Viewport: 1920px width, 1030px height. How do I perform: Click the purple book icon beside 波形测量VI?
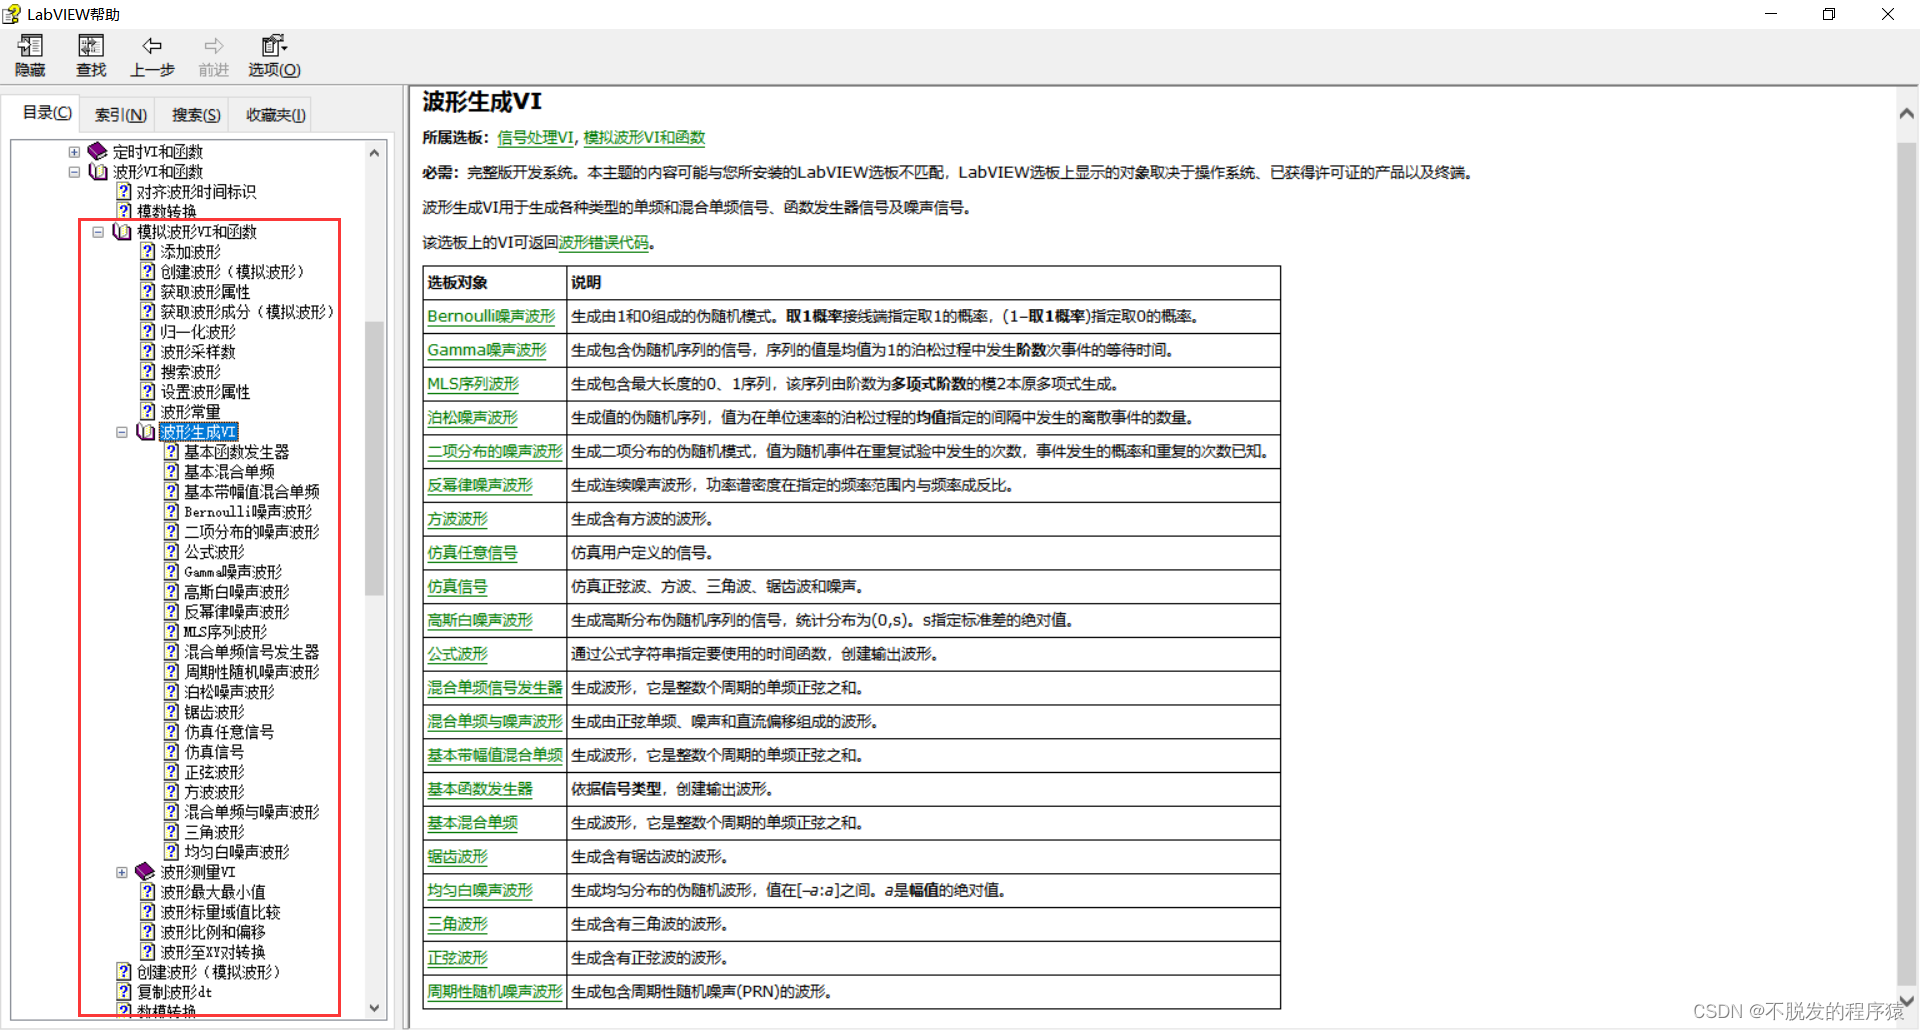pos(146,871)
